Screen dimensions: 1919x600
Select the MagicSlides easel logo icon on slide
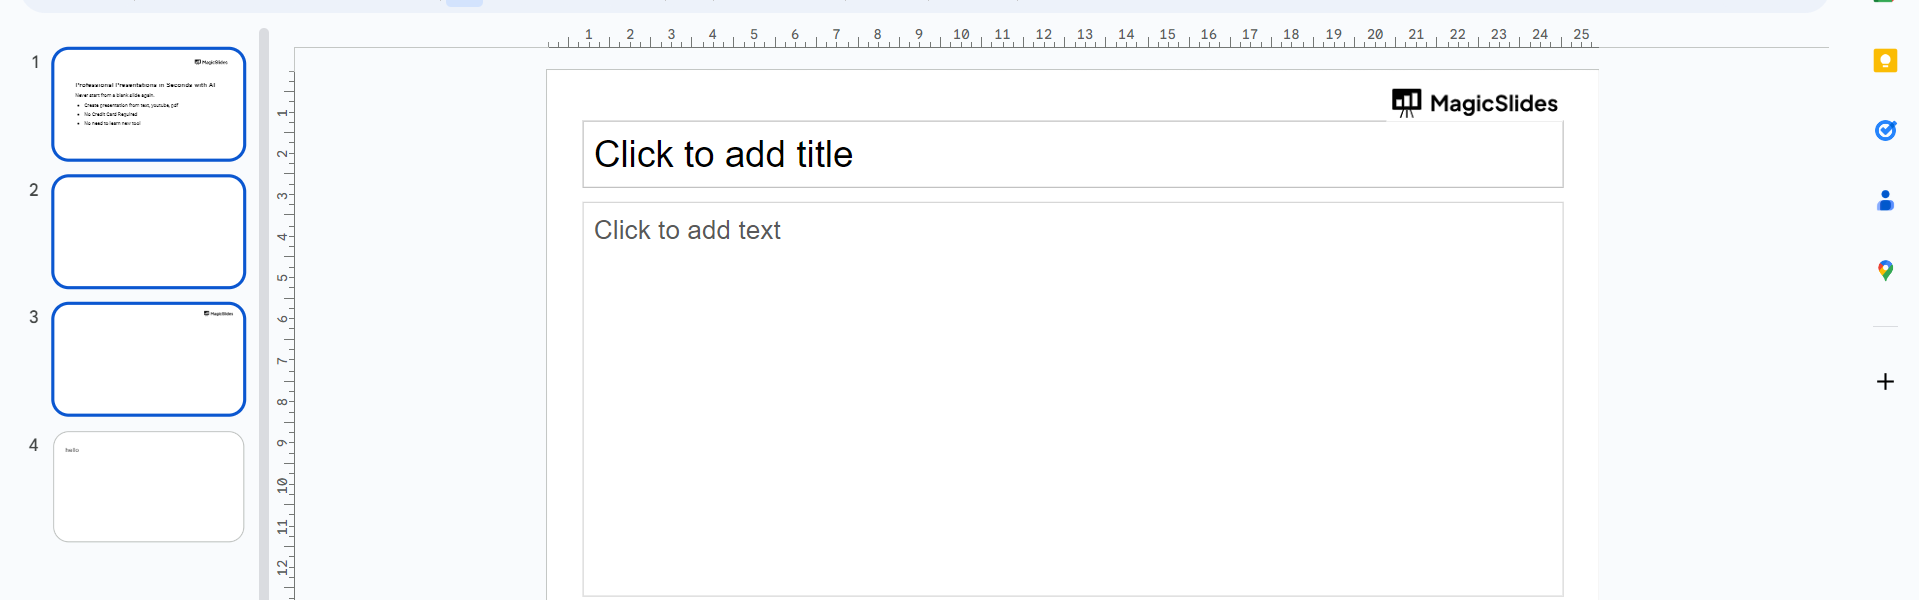pyautogui.click(x=1406, y=102)
